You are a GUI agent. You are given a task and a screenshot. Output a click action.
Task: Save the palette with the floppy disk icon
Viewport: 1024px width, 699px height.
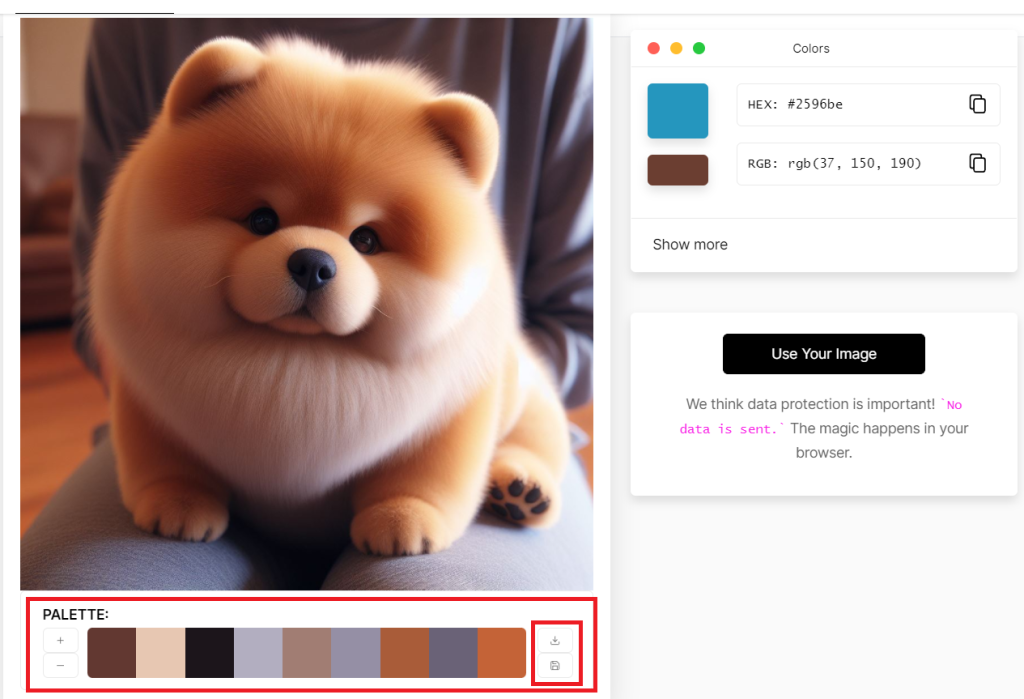click(555, 666)
